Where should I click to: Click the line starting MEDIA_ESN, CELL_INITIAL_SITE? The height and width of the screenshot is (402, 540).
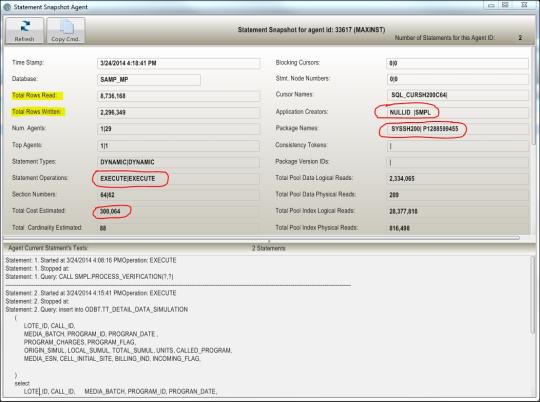(112, 359)
